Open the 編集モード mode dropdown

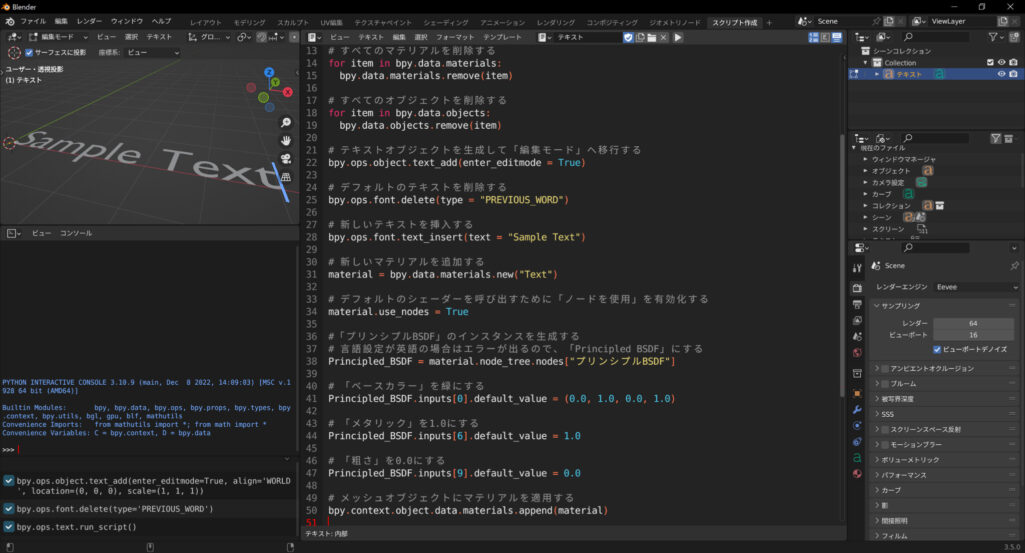point(58,37)
